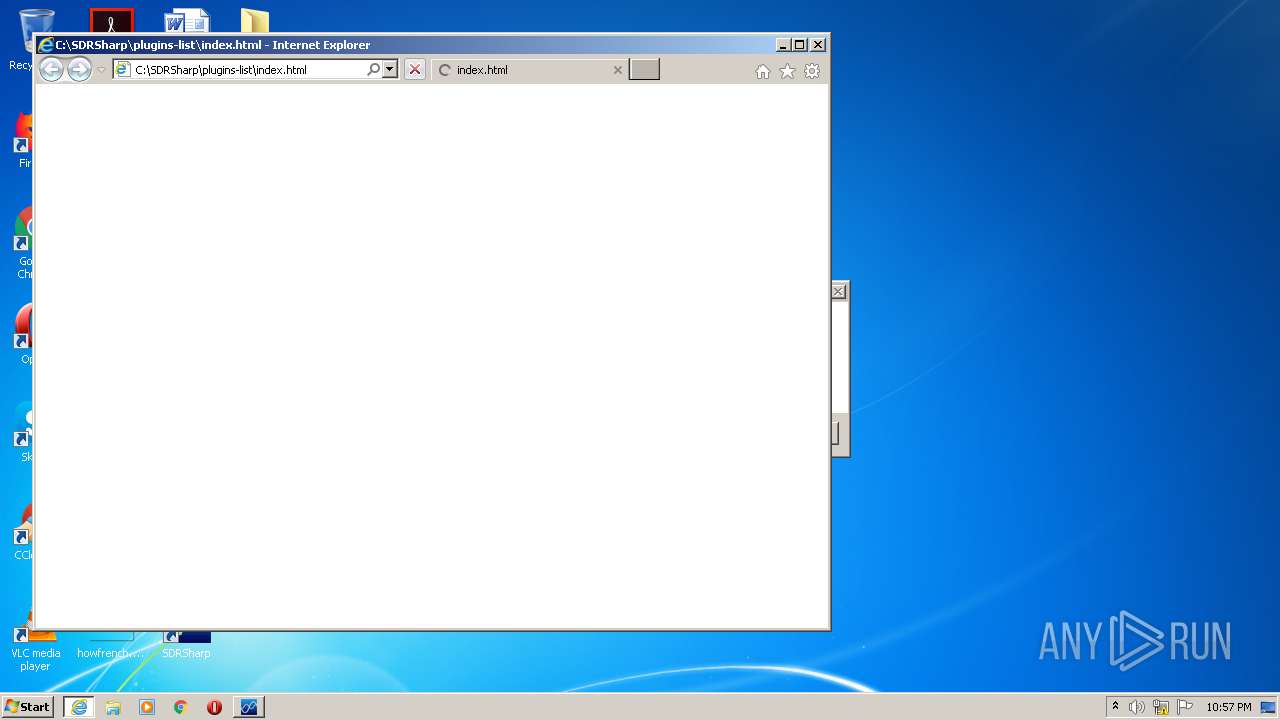Click the 10:57 PM clock

(x=1229, y=707)
